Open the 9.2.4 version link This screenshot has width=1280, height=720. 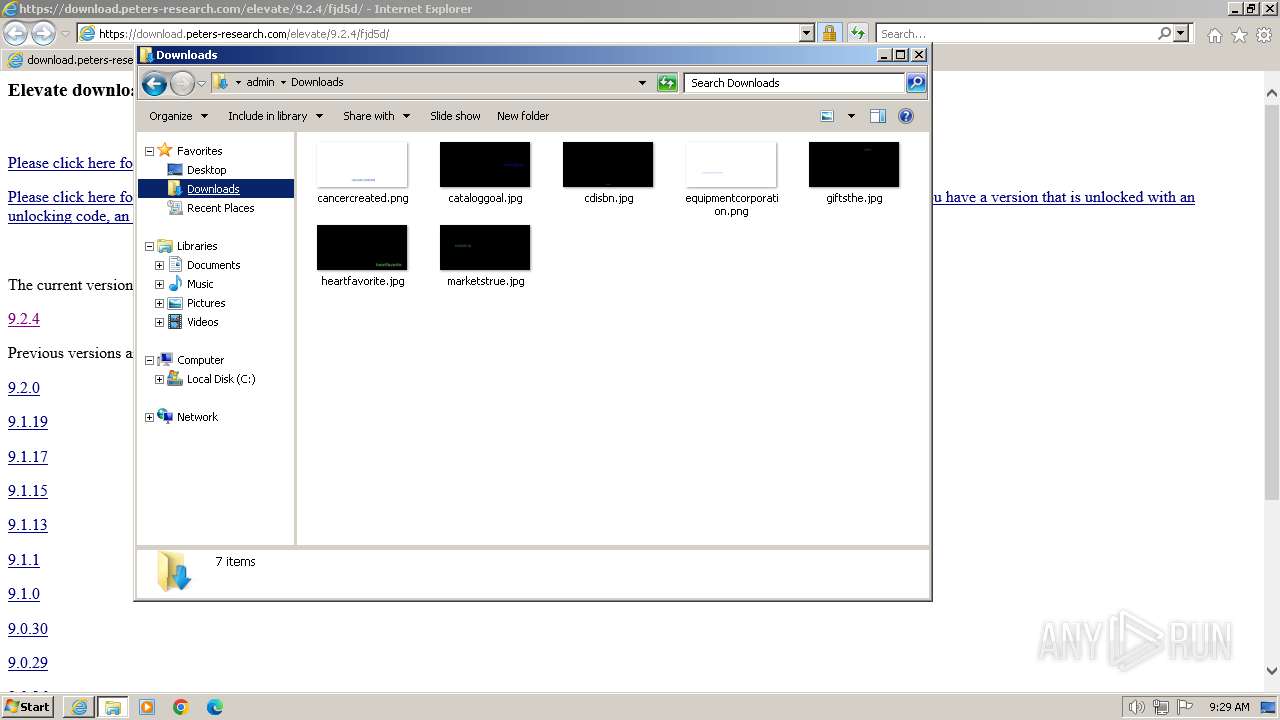(x=24, y=319)
